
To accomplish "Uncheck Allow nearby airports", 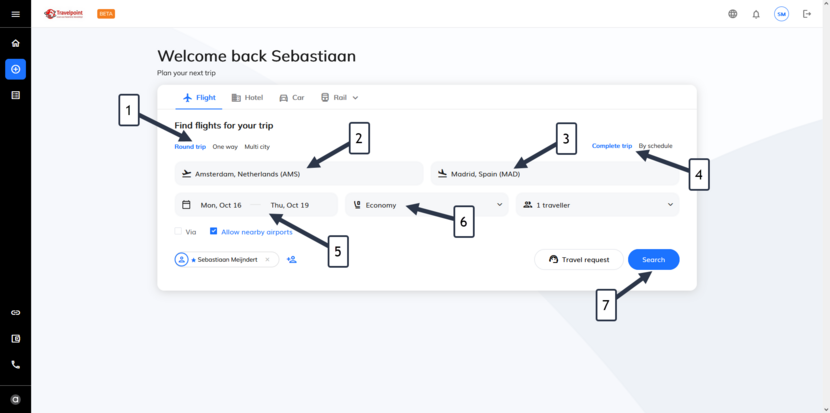I will (x=214, y=231).
